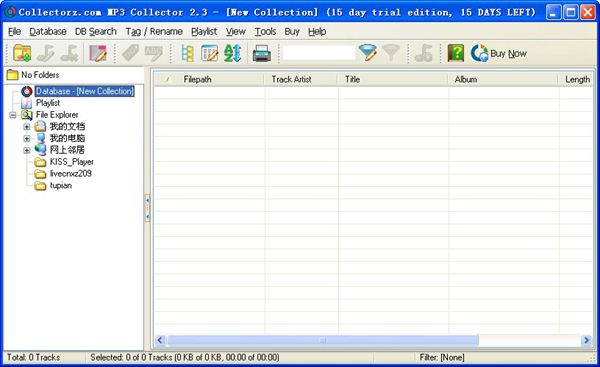Open the File menu
600x367 pixels.
[15, 31]
